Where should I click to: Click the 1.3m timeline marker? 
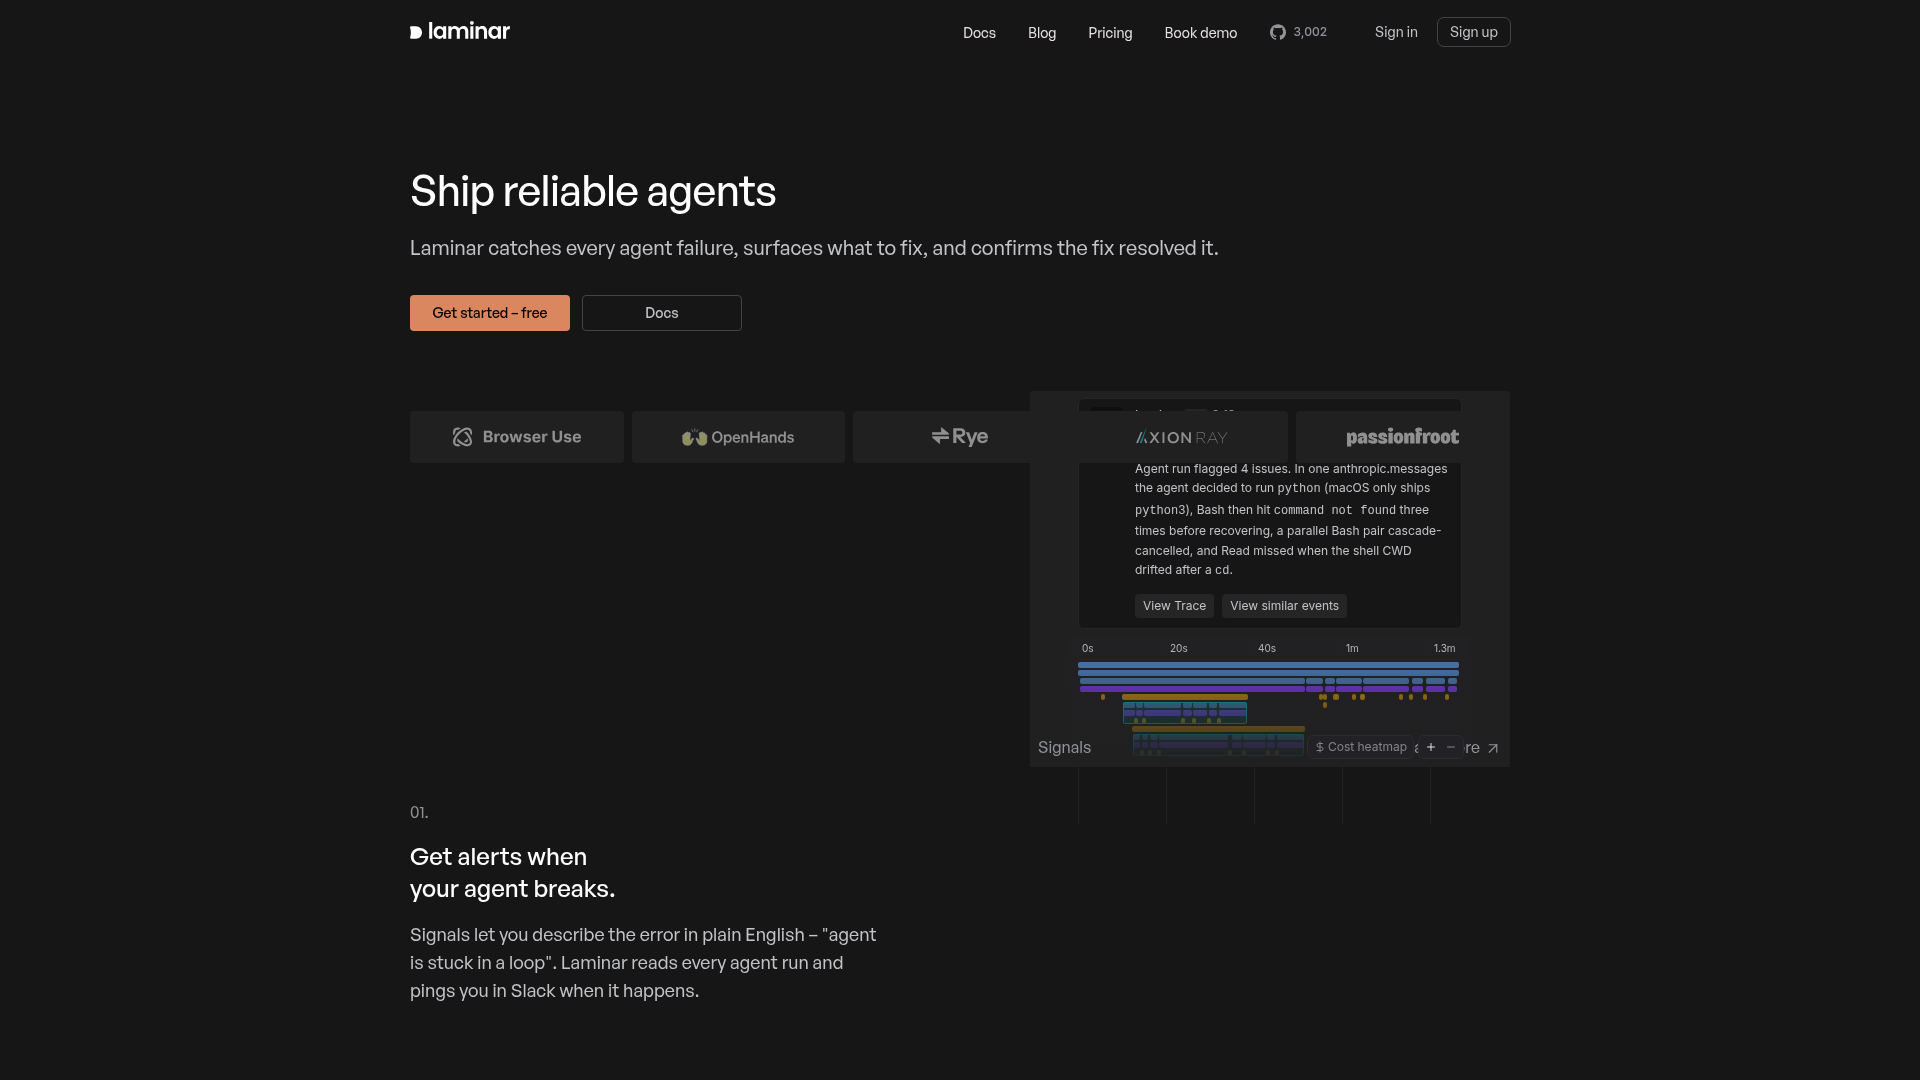(1444, 648)
